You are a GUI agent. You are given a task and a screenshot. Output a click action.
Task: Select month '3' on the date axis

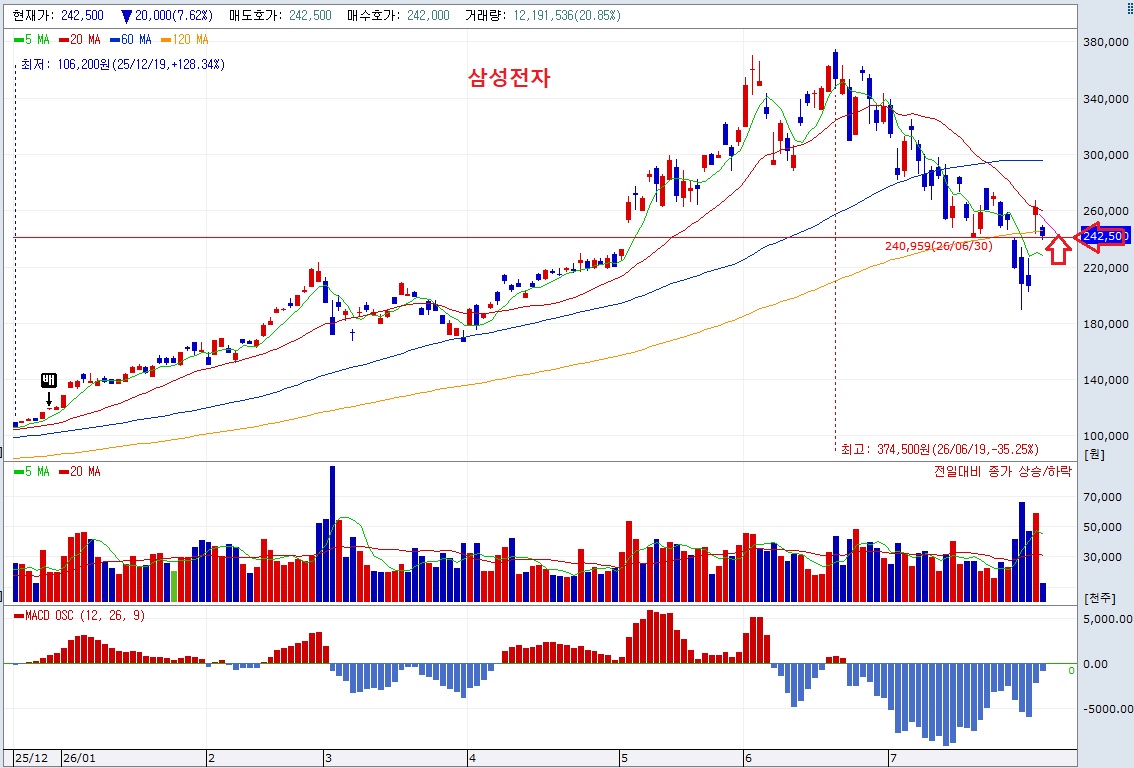tap(328, 759)
